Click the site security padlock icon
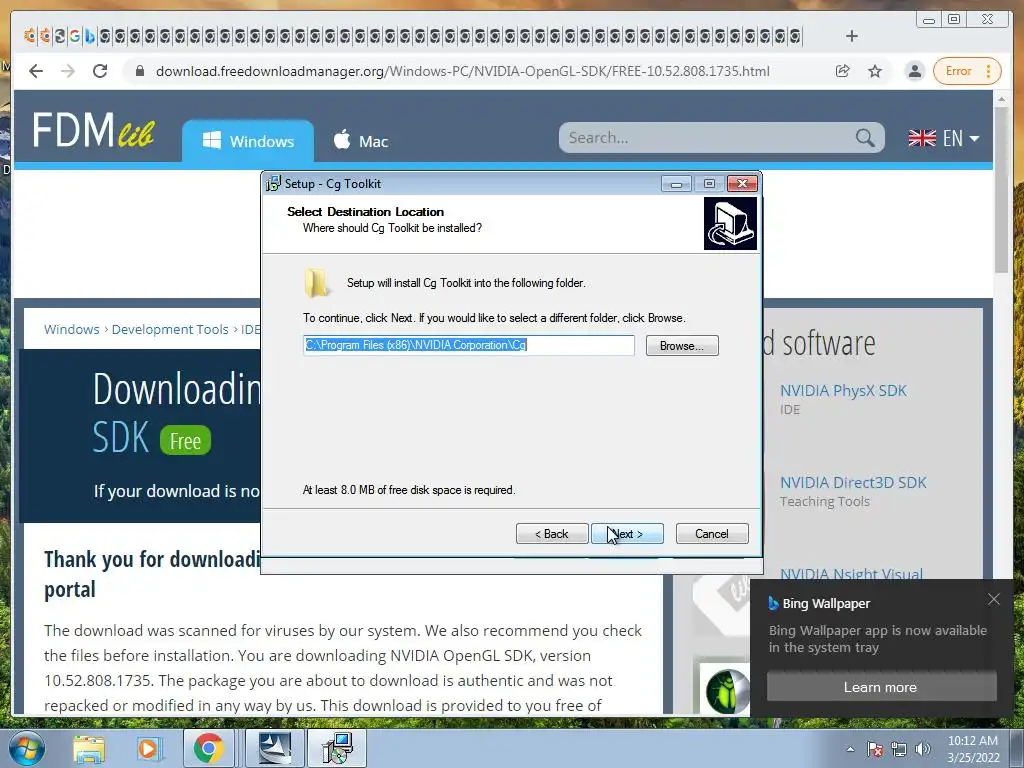 click(139, 71)
